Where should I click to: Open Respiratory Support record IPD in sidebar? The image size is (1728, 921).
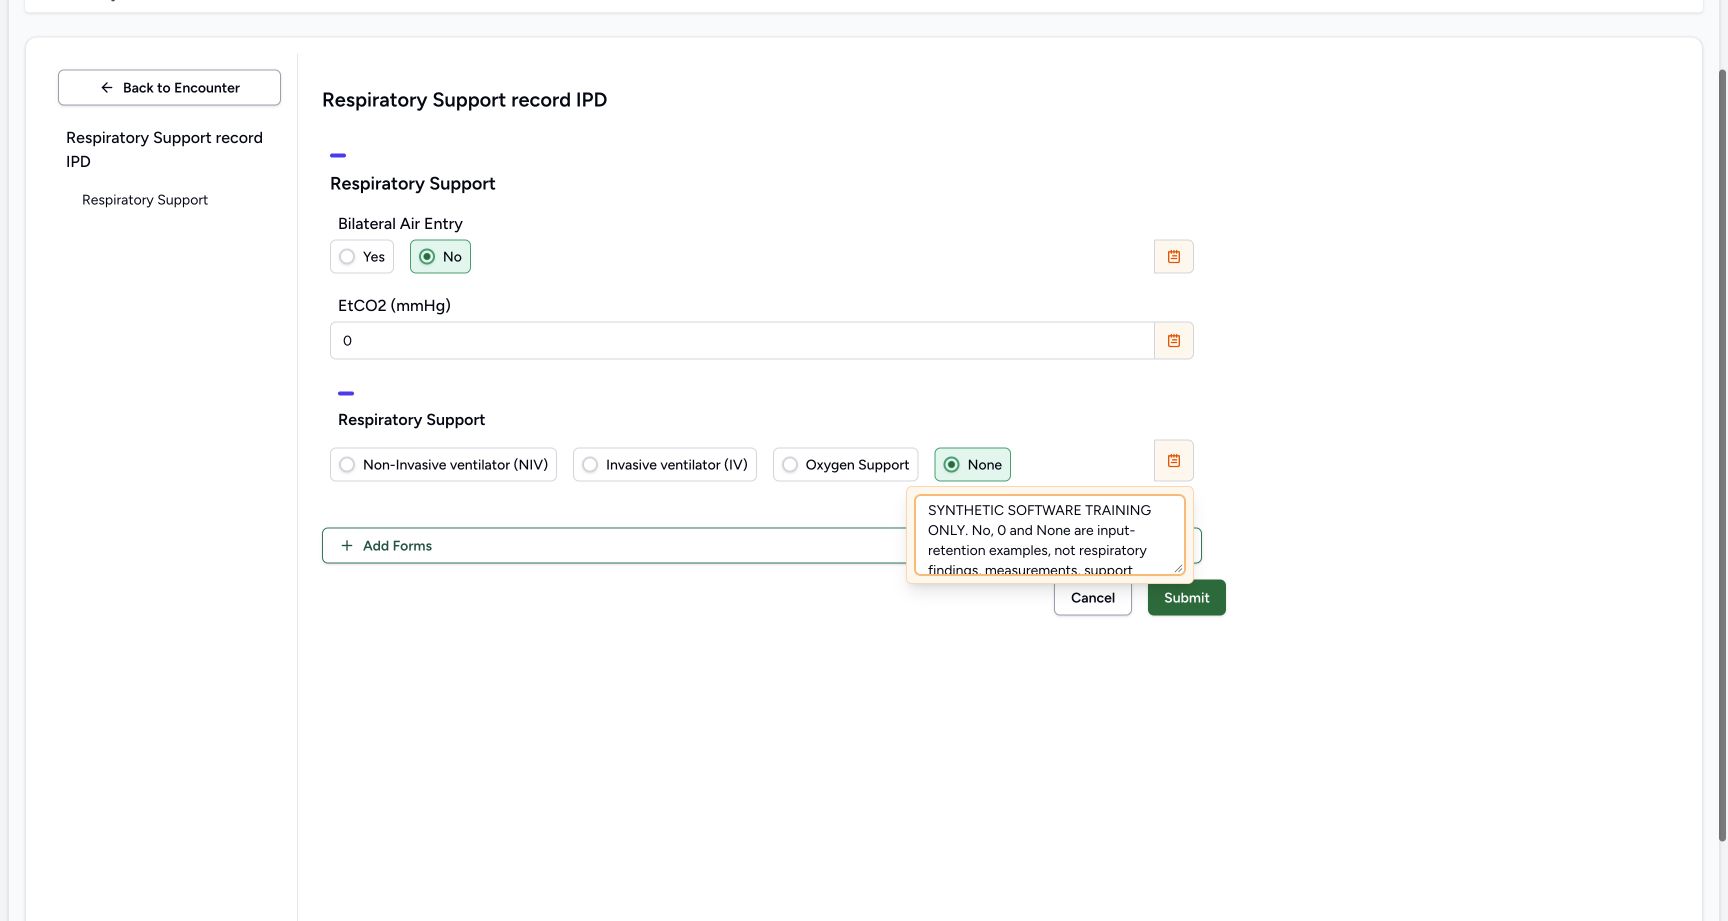click(x=165, y=150)
